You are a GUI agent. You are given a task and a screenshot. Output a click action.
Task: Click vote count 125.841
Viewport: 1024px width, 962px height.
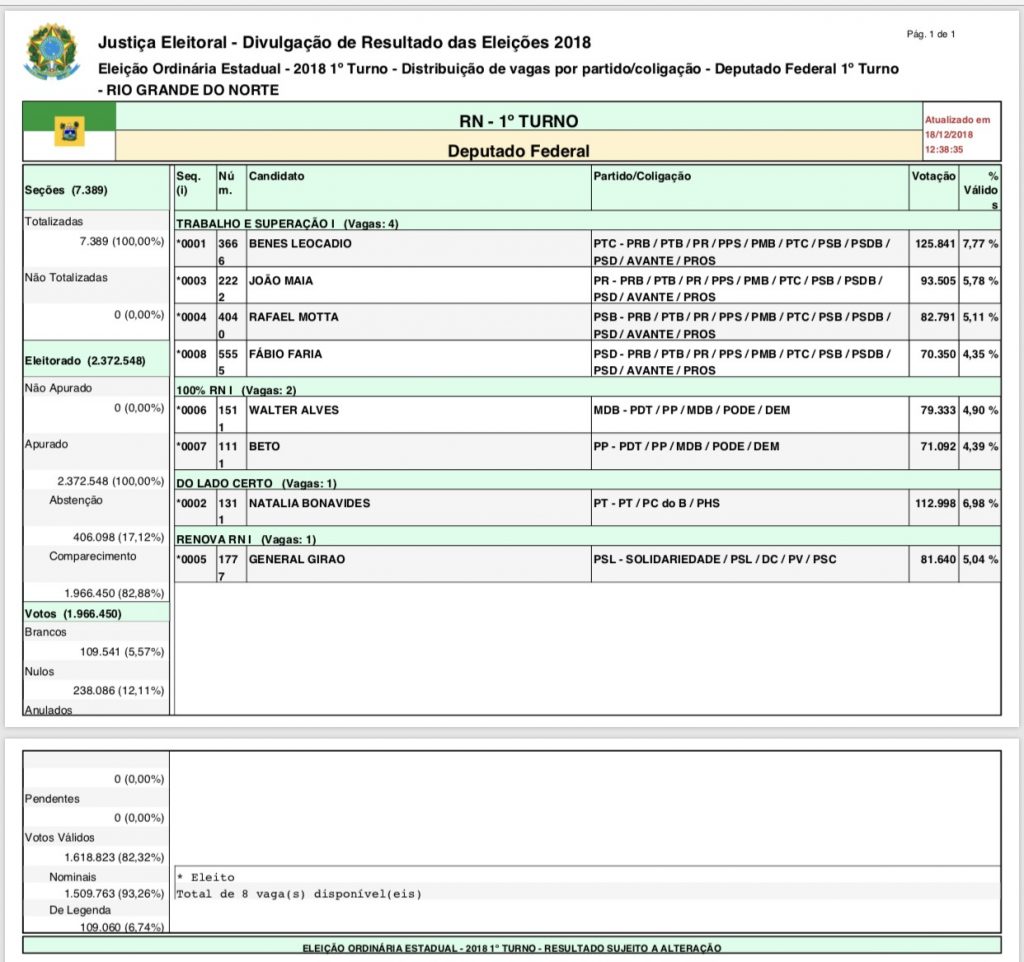[935, 244]
